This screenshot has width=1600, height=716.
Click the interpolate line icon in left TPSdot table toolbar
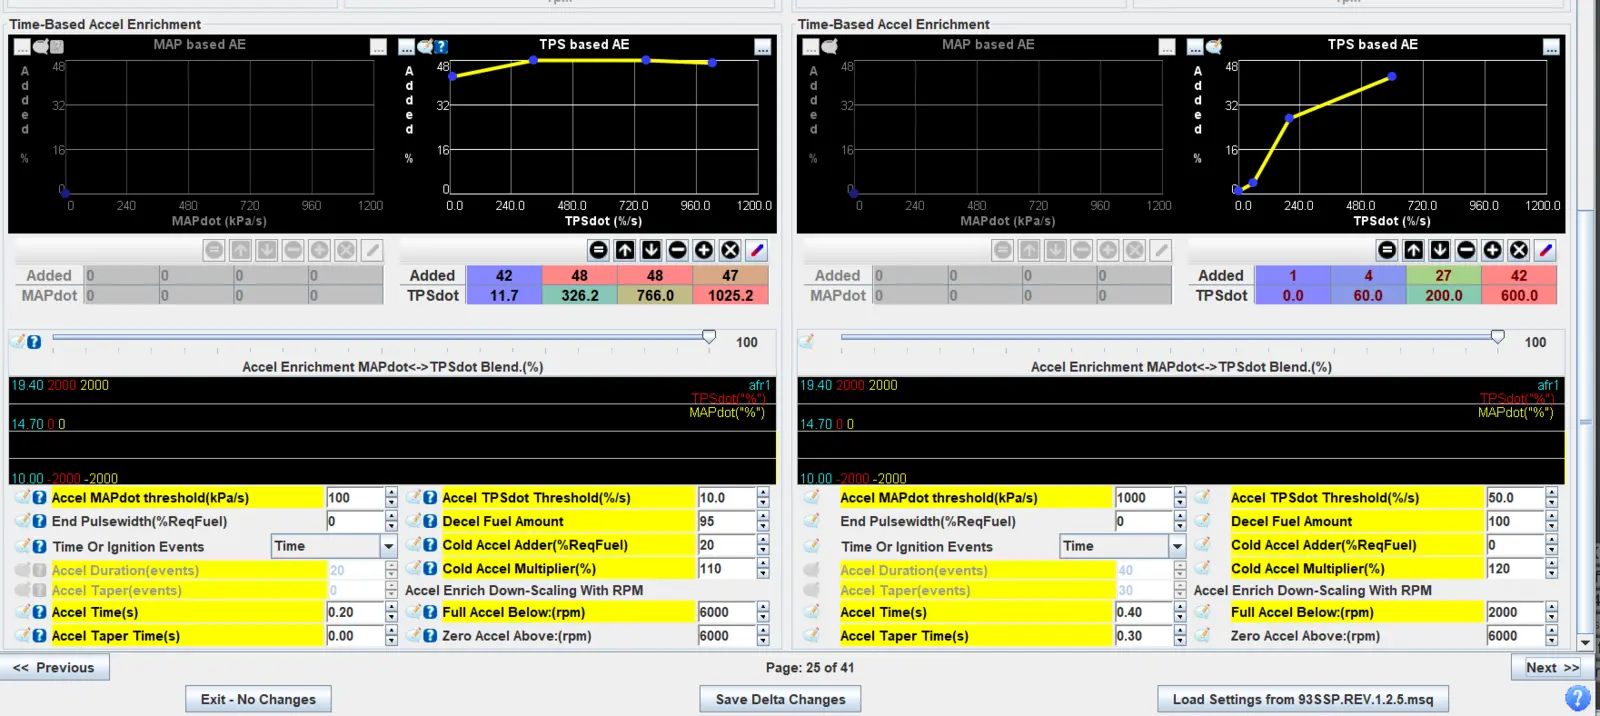[757, 250]
